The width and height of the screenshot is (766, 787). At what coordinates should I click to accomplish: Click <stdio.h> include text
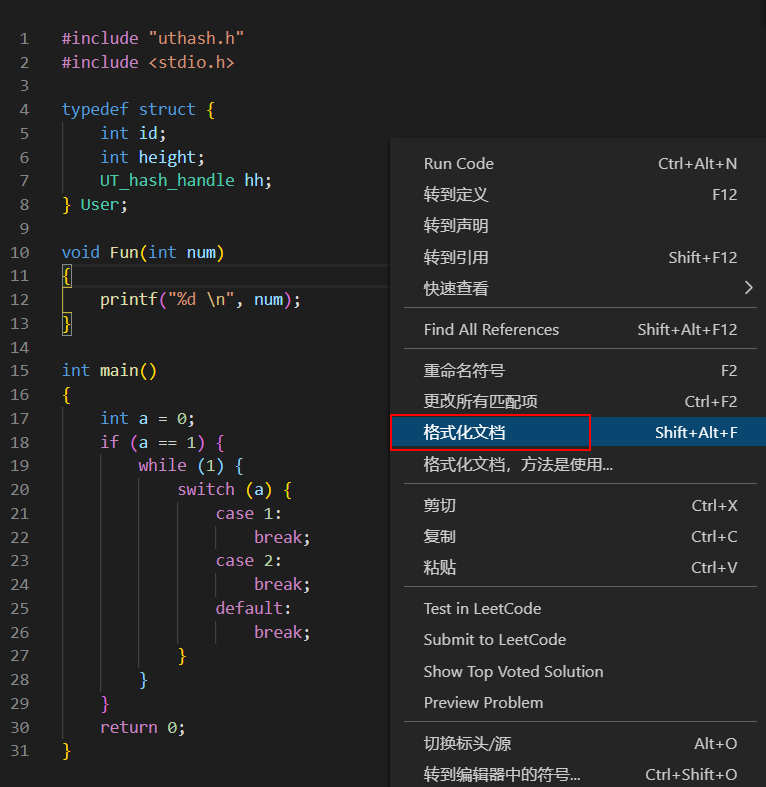click(191, 62)
